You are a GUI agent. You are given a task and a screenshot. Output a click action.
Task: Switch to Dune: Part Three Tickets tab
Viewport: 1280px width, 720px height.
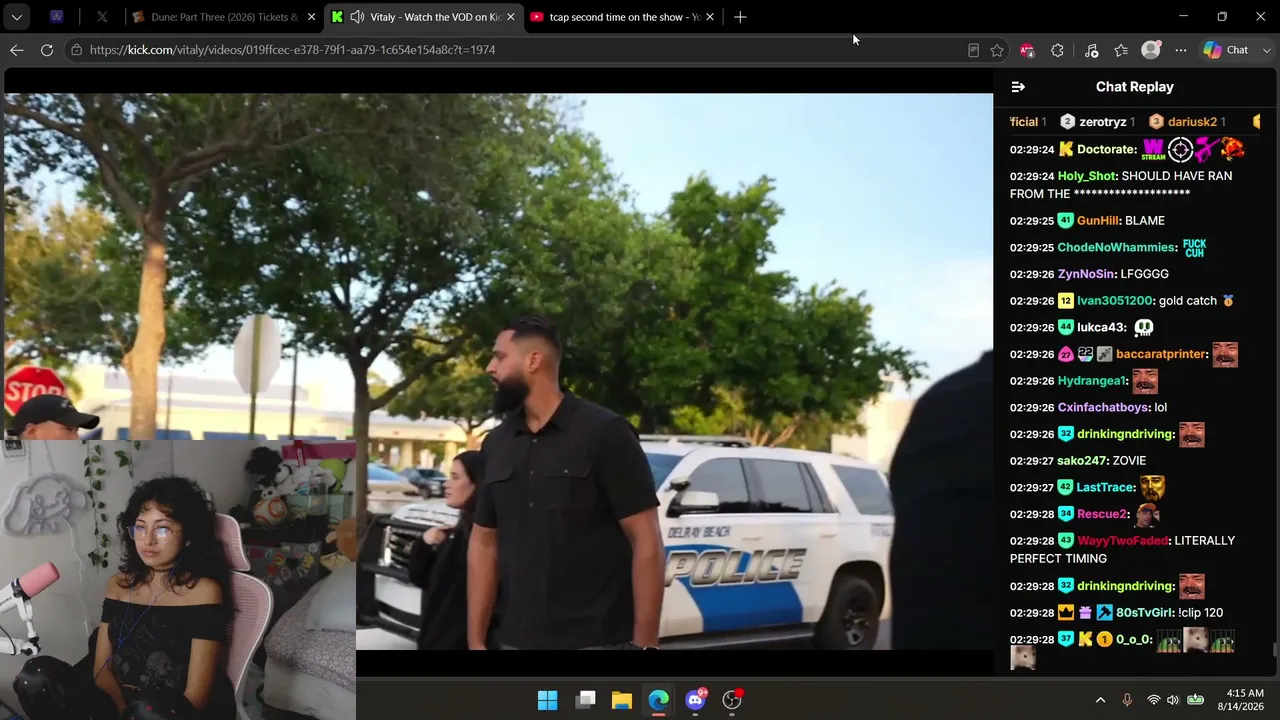224,17
